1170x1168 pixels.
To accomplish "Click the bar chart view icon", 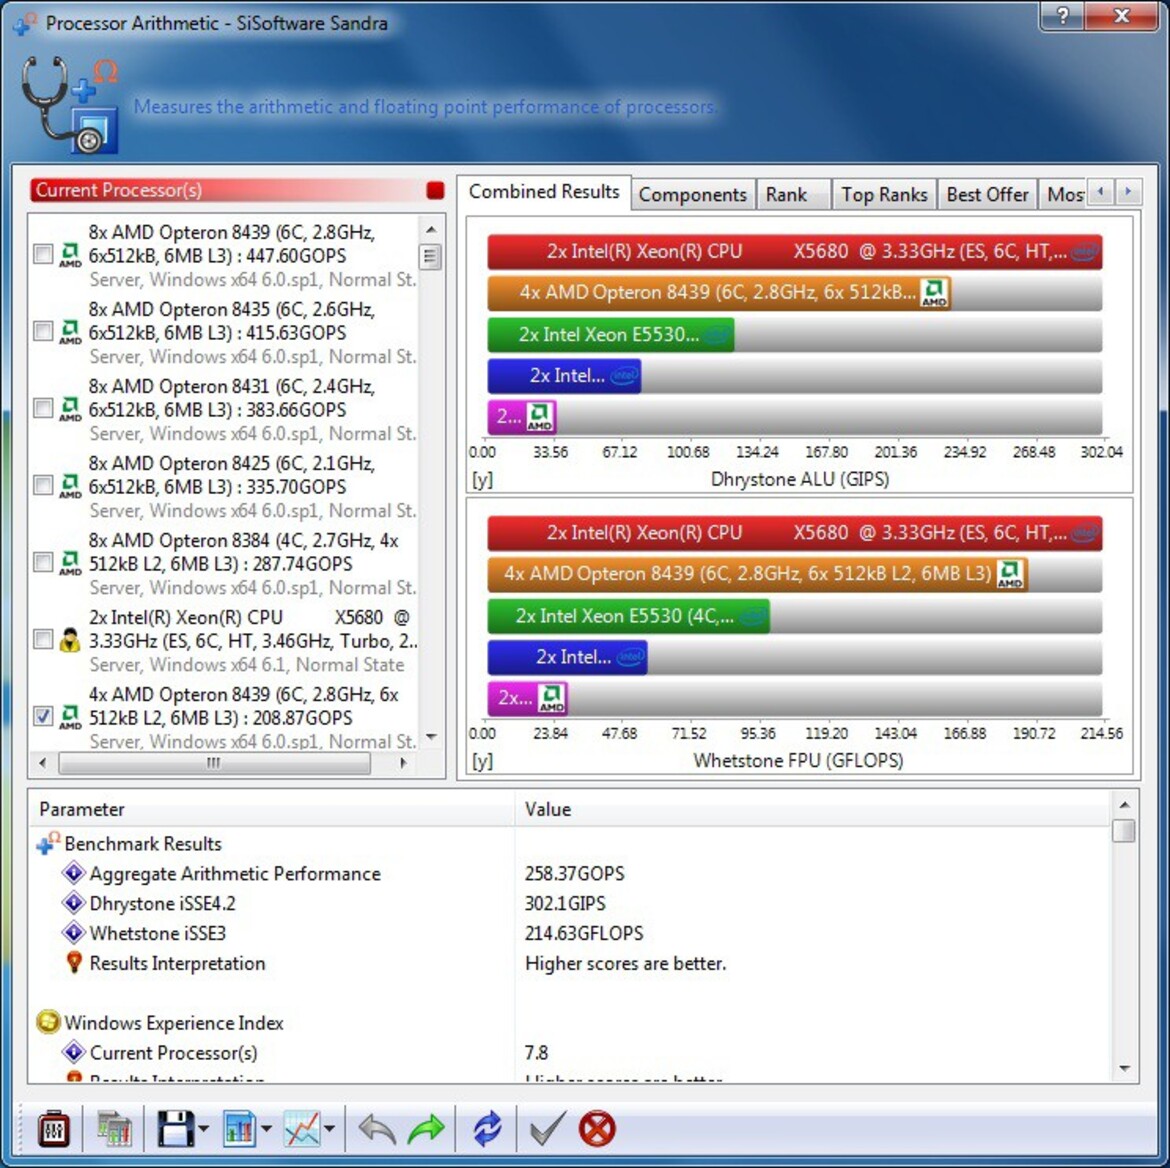I will [239, 1128].
